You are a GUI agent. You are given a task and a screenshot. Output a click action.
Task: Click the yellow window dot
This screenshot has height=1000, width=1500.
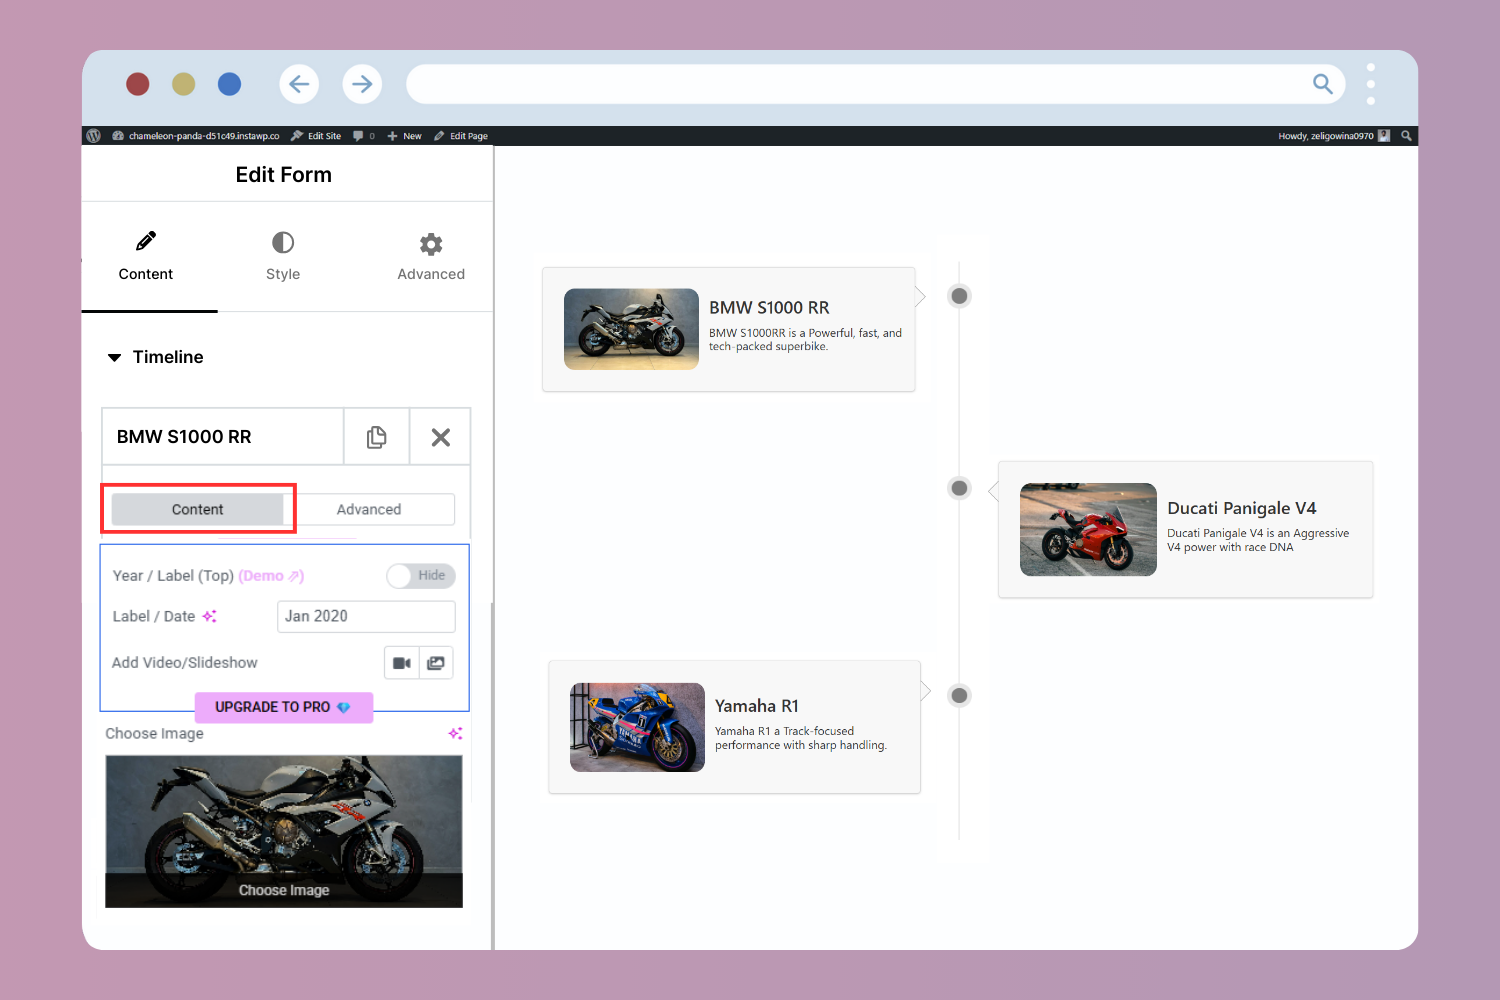pyautogui.click(x=183, y=84)
